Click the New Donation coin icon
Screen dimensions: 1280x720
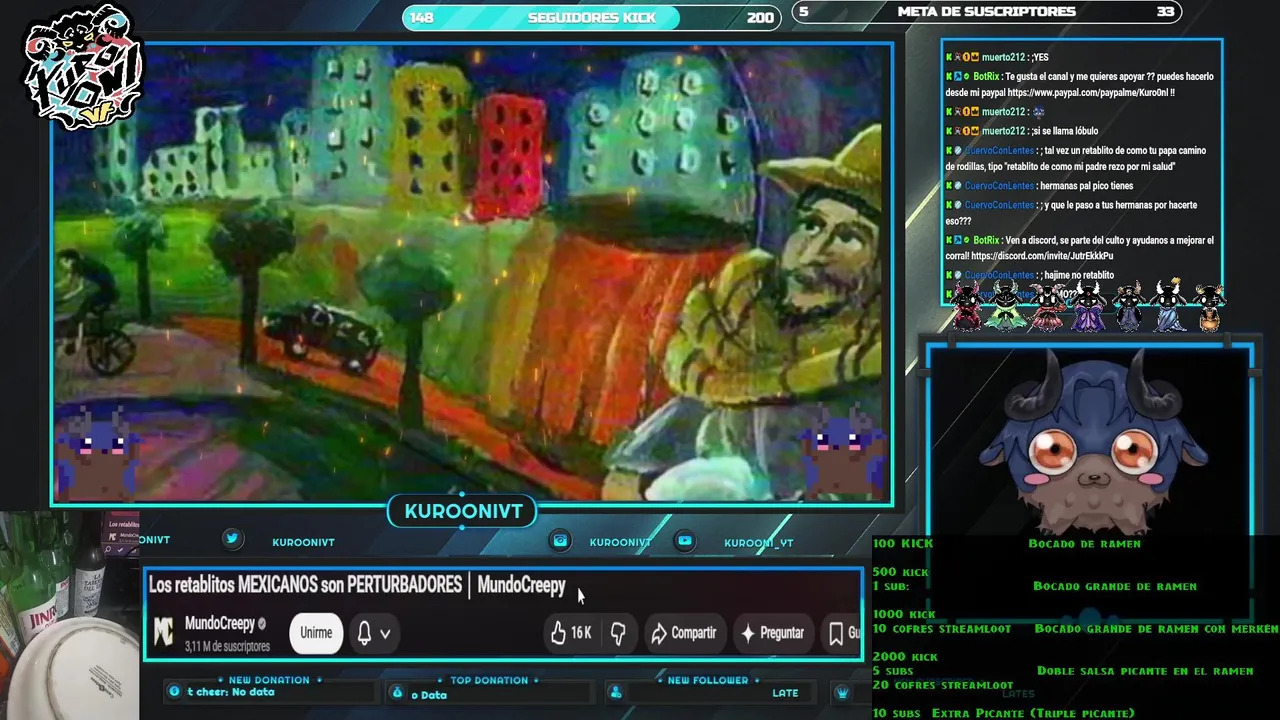[x=174, y=691]
